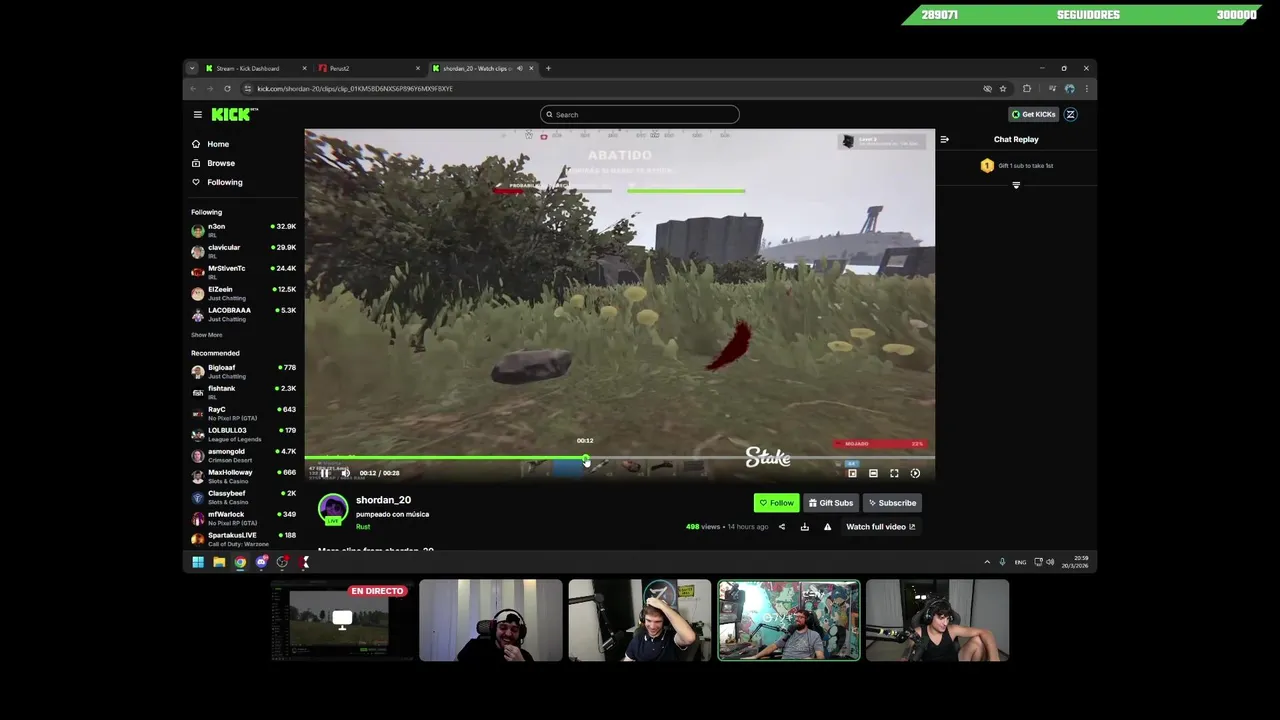Open ElZeein channel in sidebar
The image size is (1280, 720).
click(244, 293)
